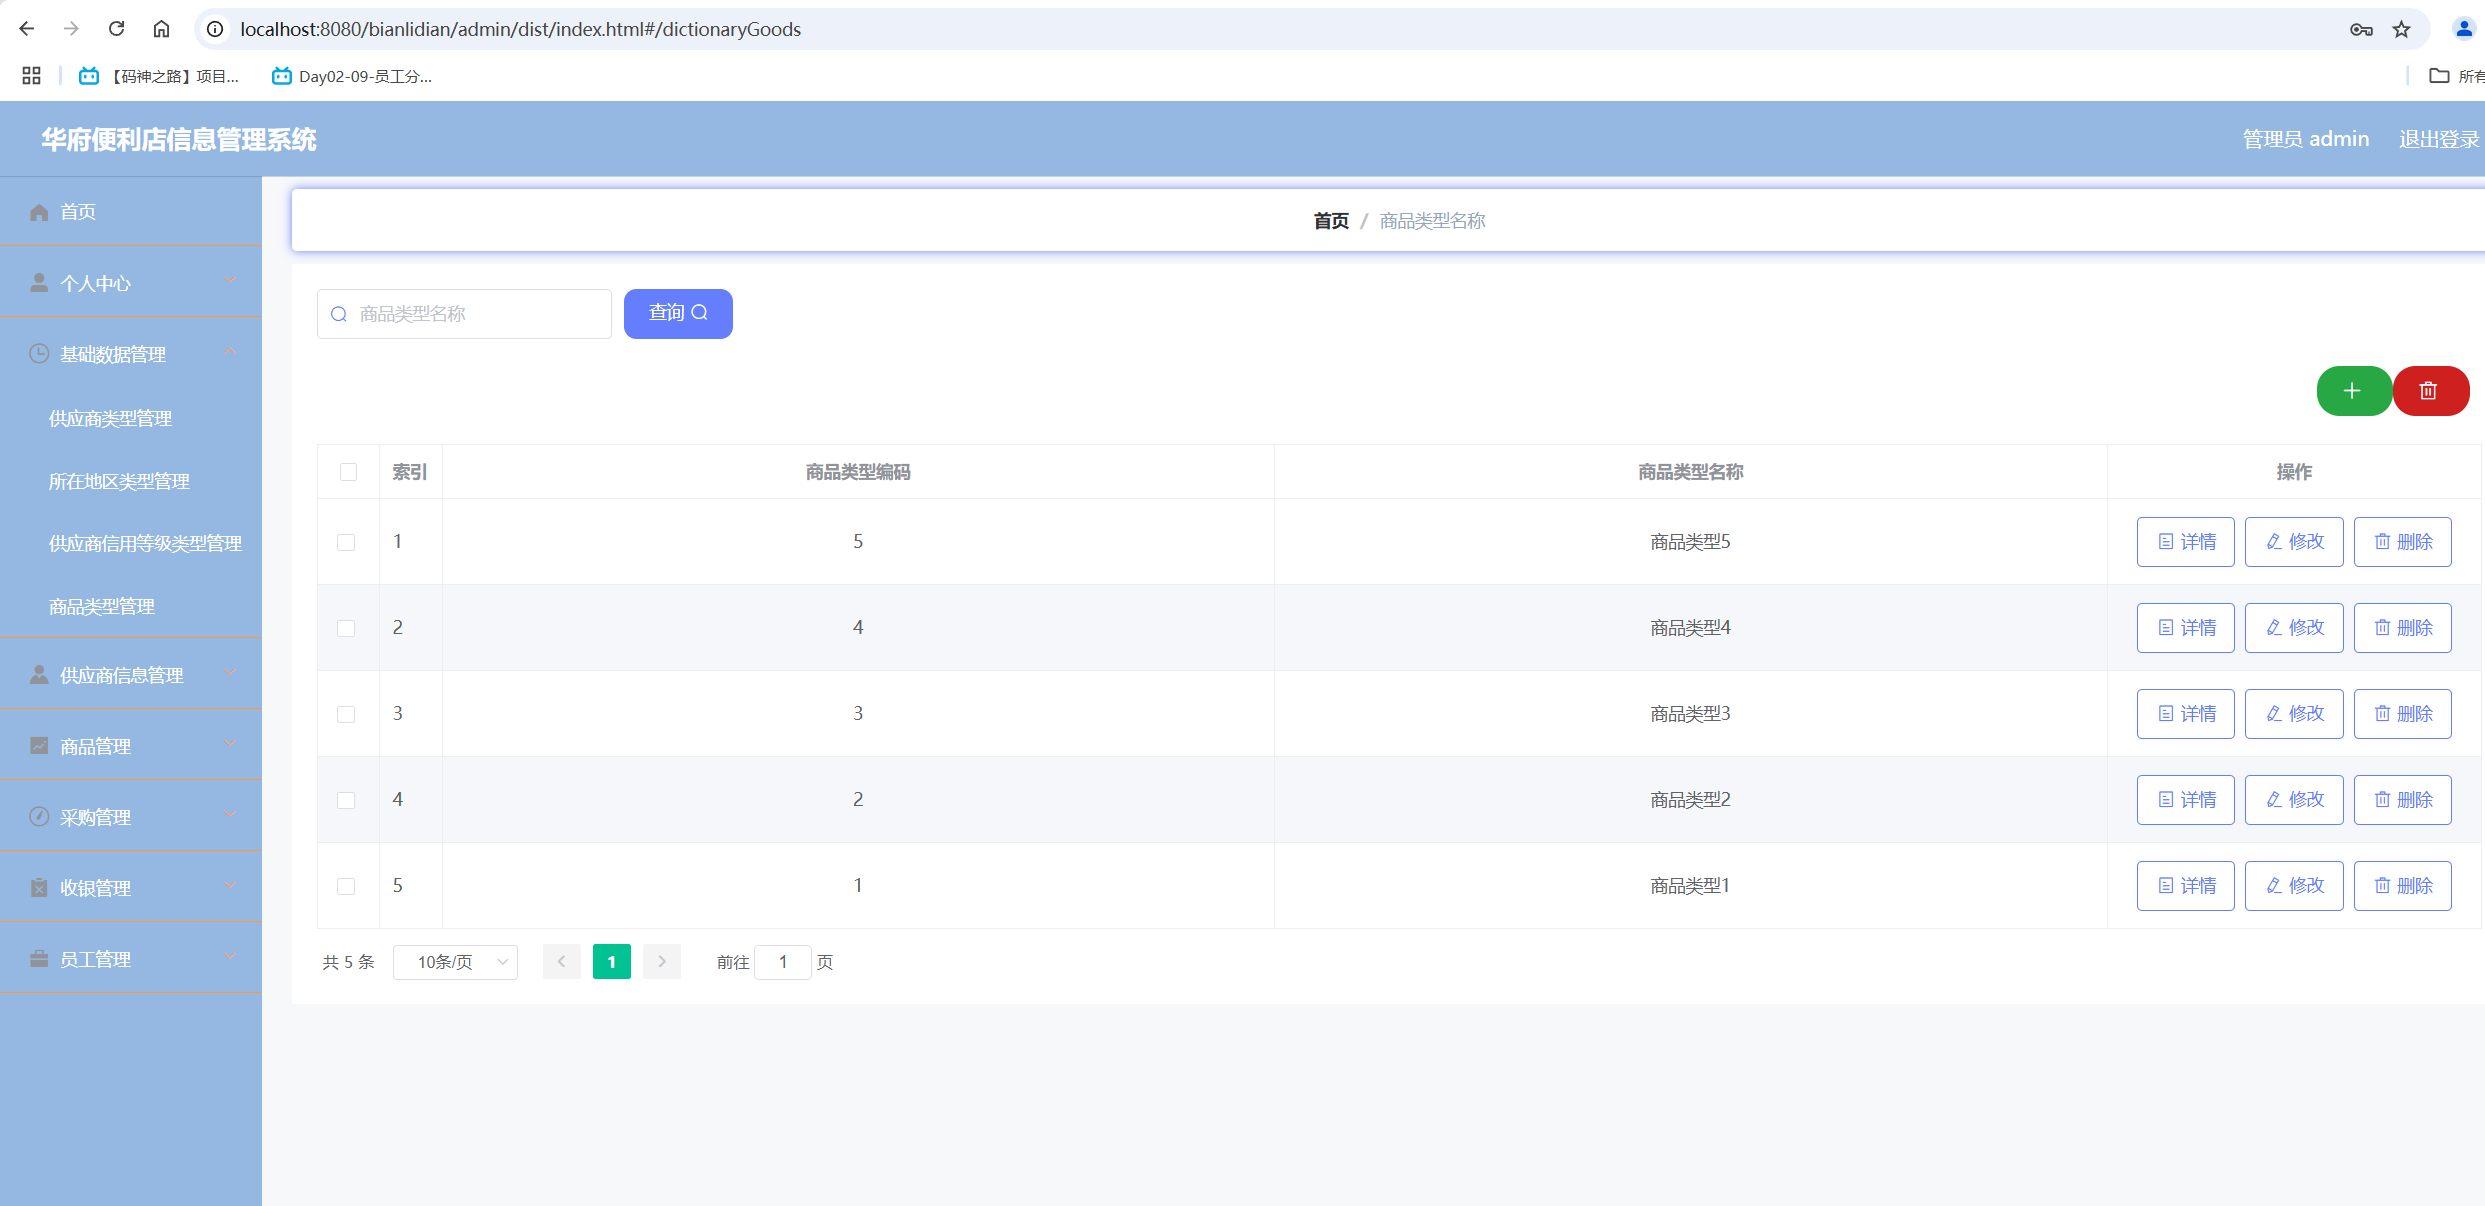Click the 管理员 admin label in header
The width and height of the screenshot is (2485, 1206).
(x=2306, y=139)
